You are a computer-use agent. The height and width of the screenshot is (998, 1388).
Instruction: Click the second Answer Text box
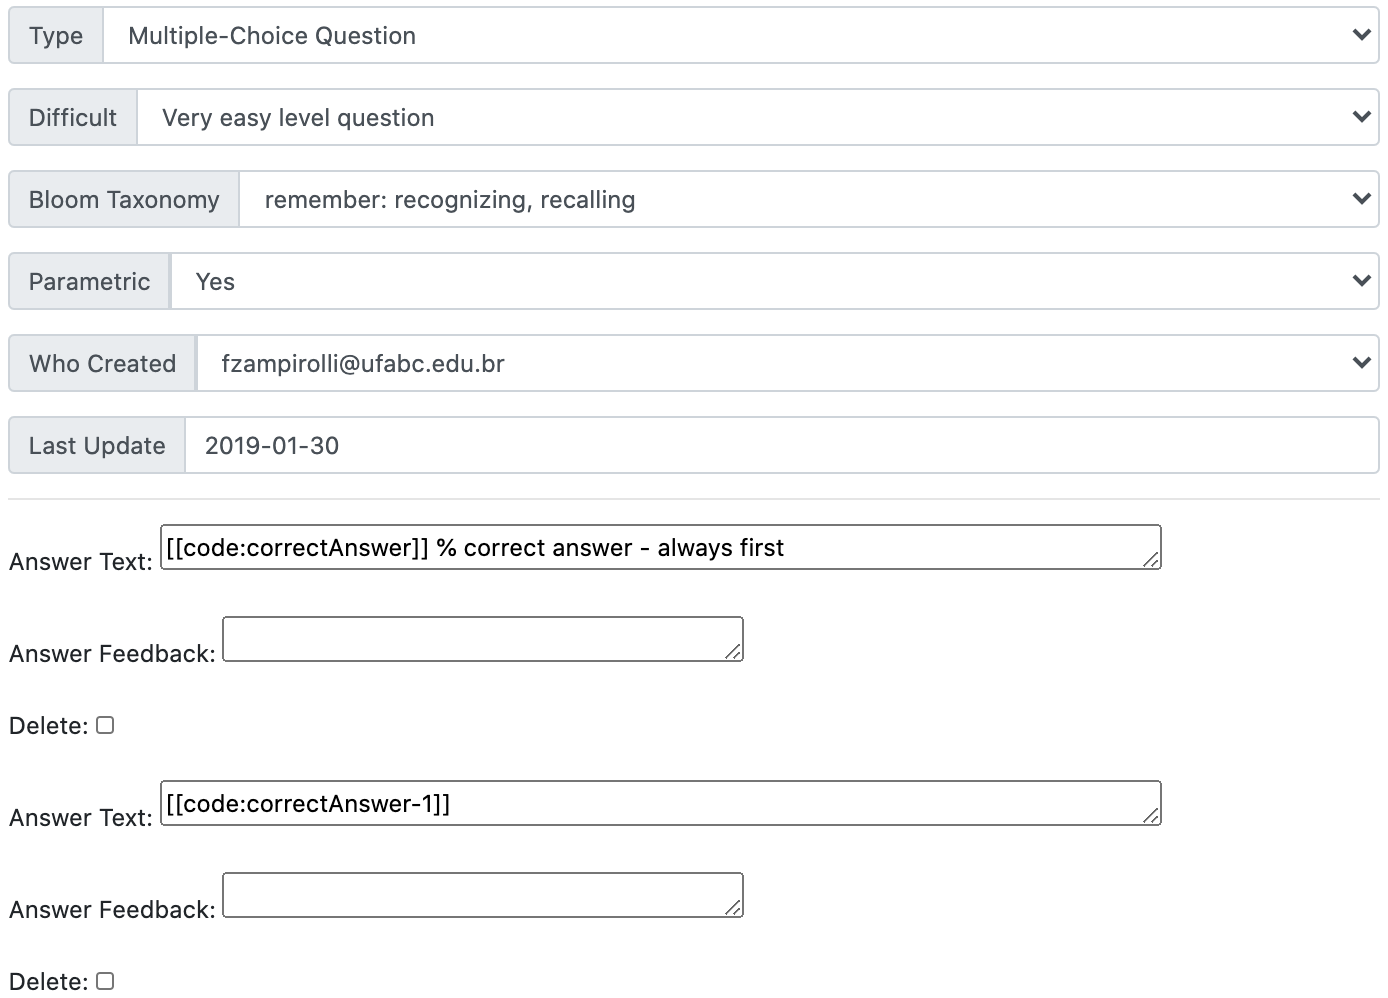pyautogui.click(x=660, y=804)
